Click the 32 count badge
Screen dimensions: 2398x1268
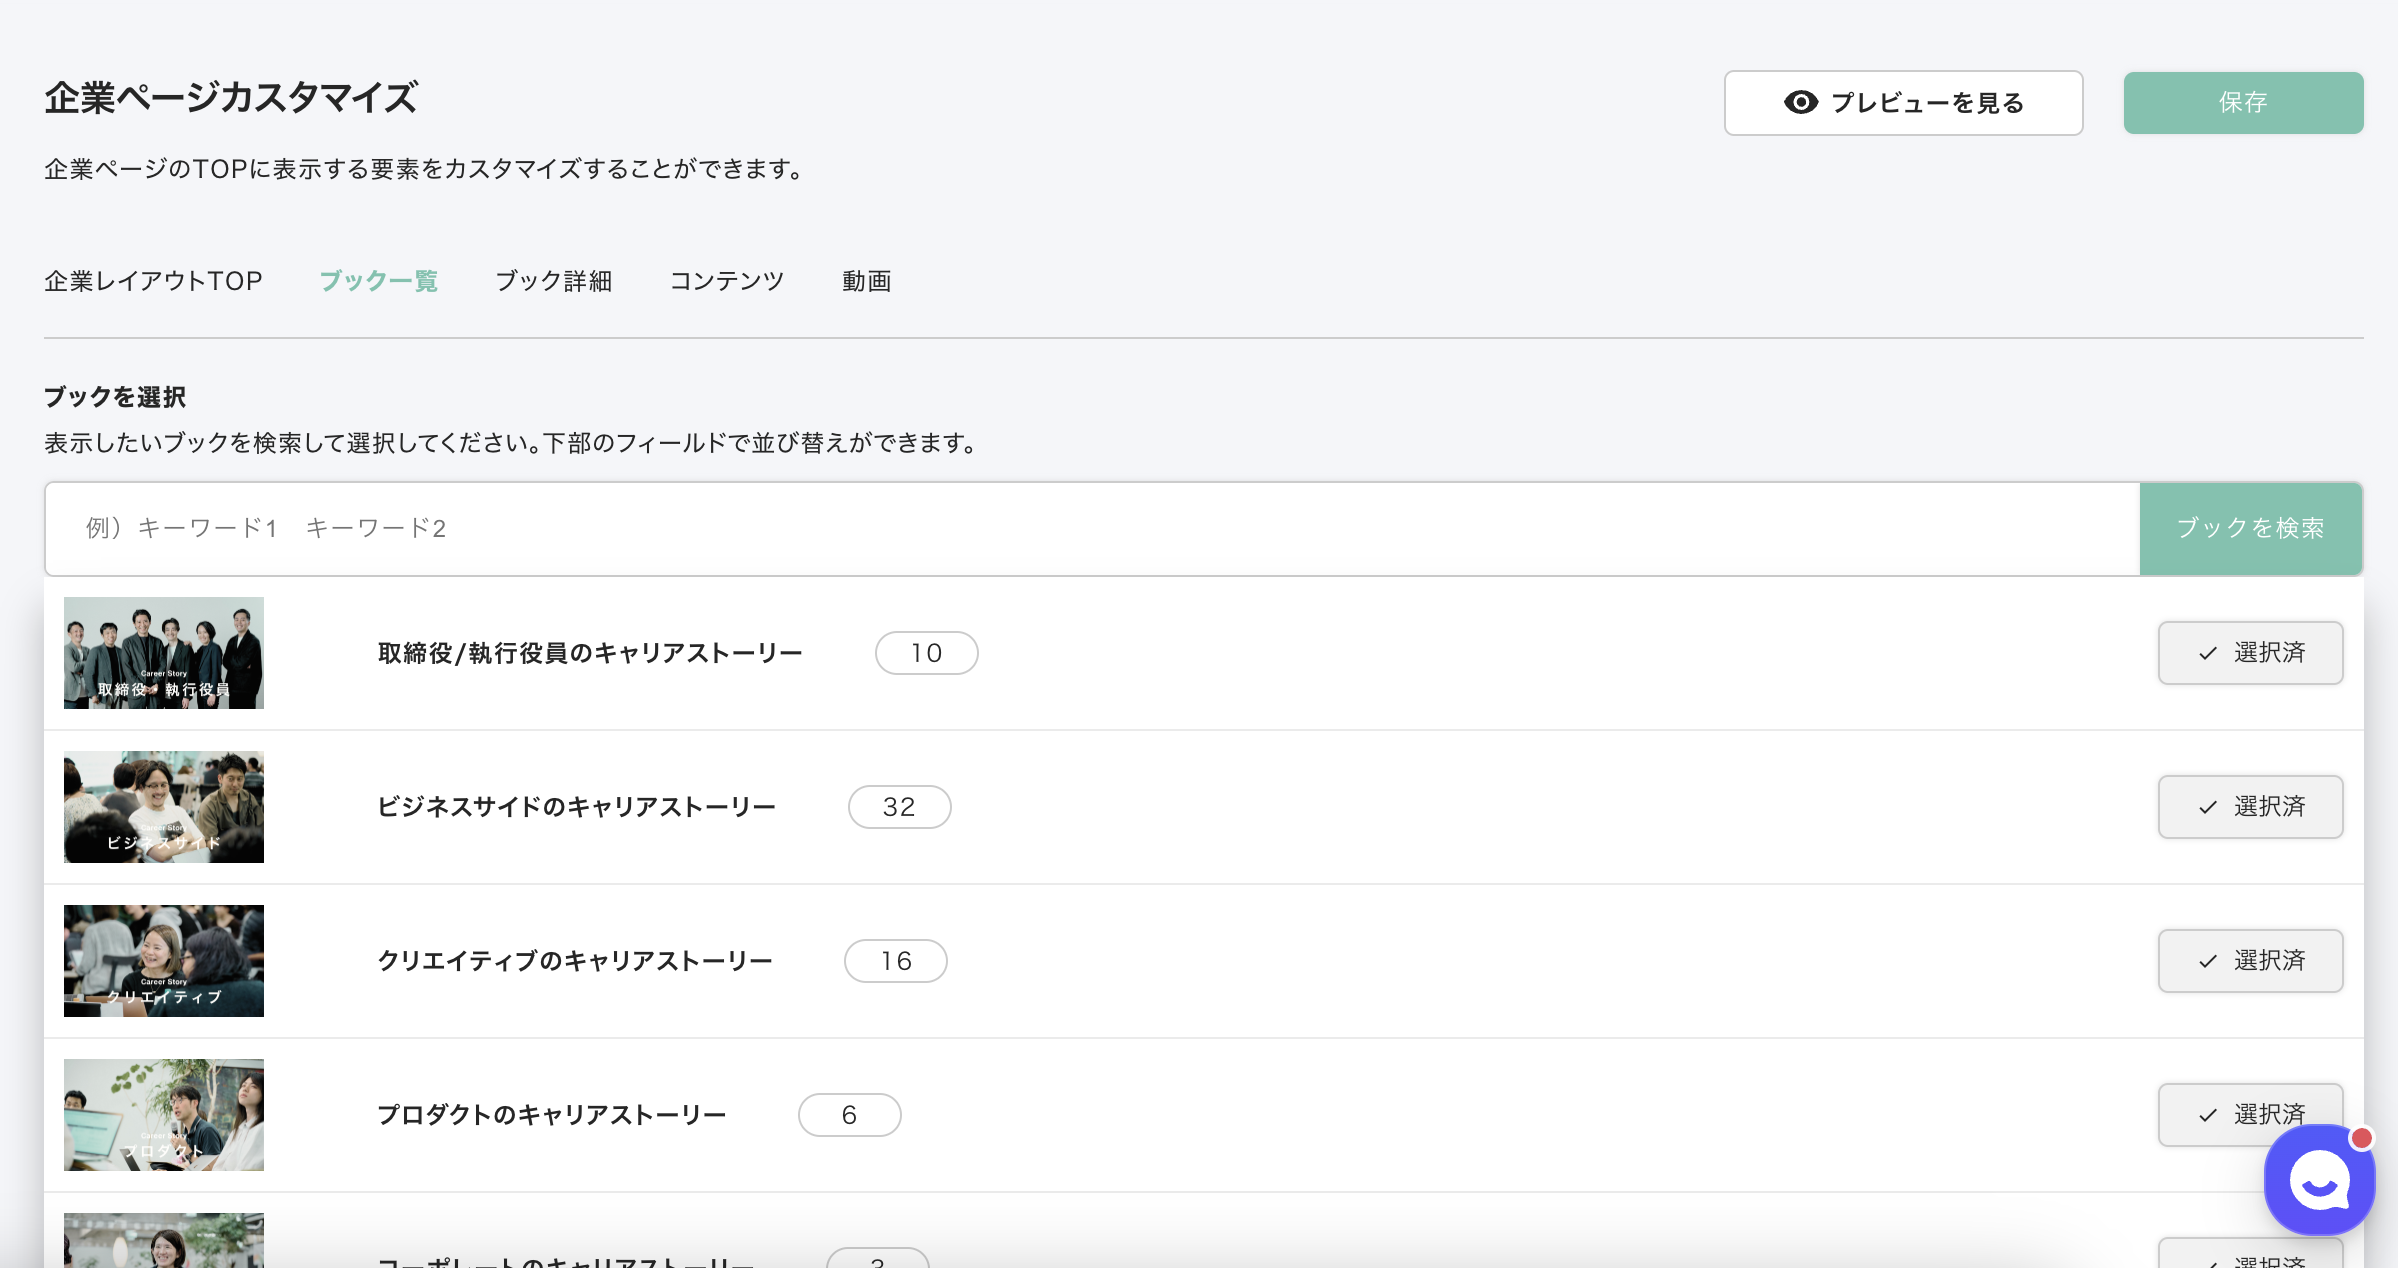click(899, 807)
